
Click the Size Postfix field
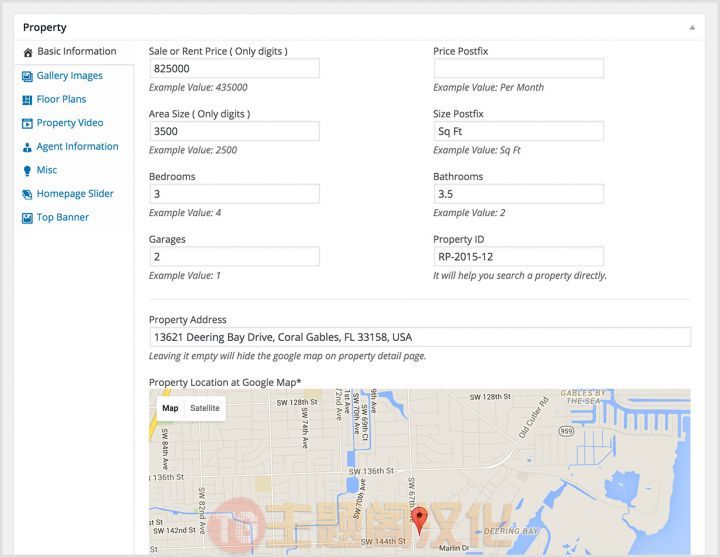(x=518, y=131)
